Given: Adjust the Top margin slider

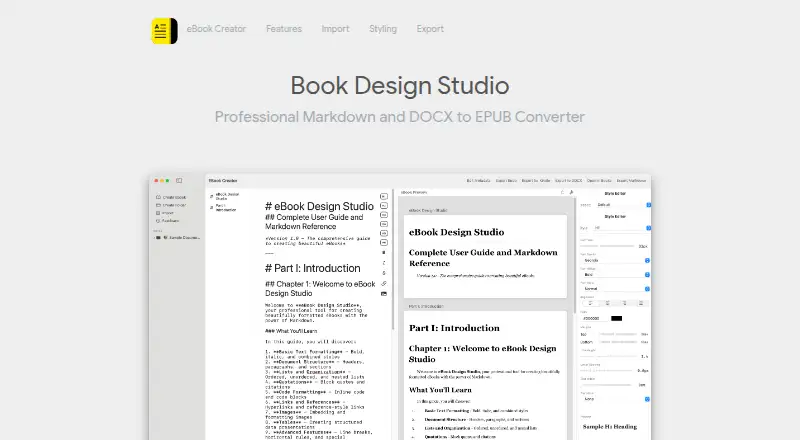Looking at the screenshot, I should click(617, 334).
